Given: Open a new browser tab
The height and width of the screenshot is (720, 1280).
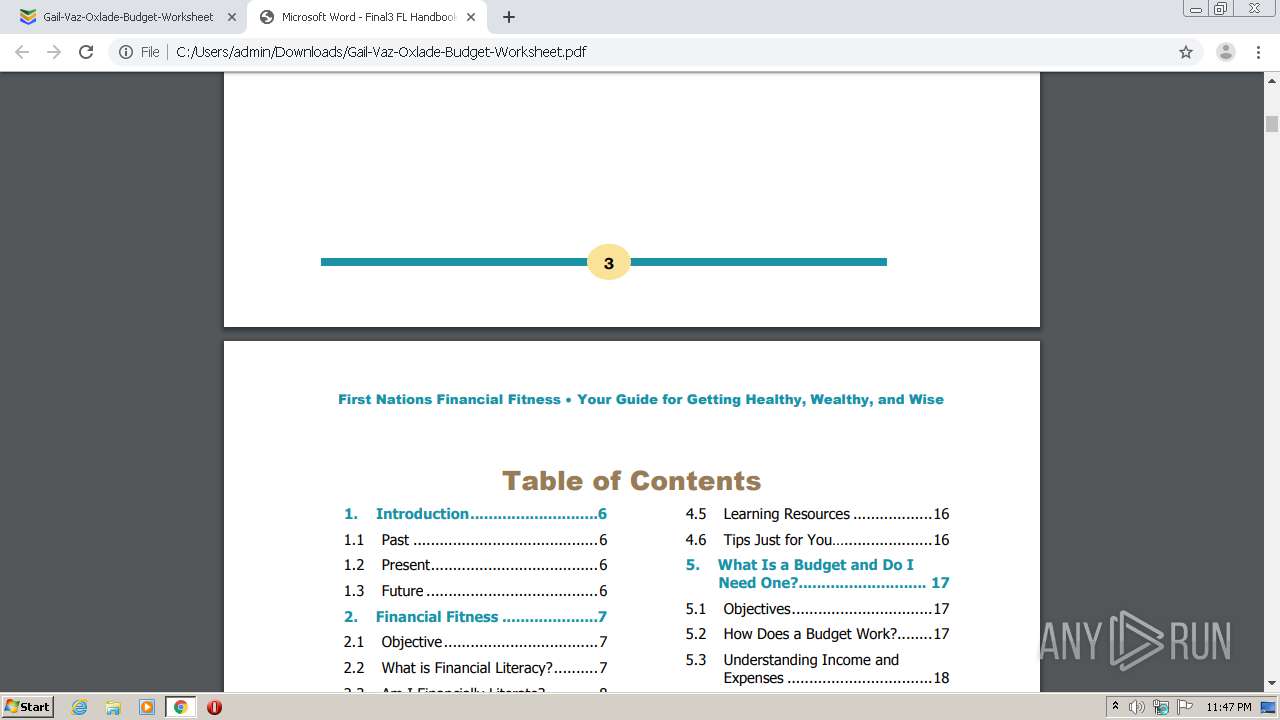Looking at the screenshot, I should coord(509,17).
